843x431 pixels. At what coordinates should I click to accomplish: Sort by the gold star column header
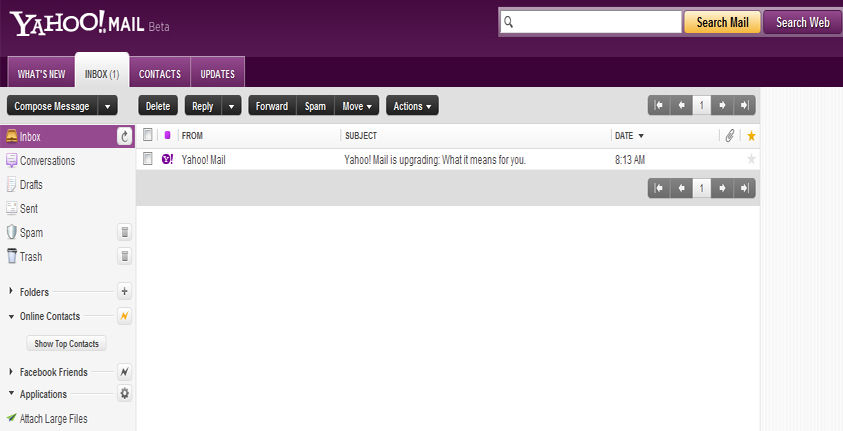tap(752, 136)
